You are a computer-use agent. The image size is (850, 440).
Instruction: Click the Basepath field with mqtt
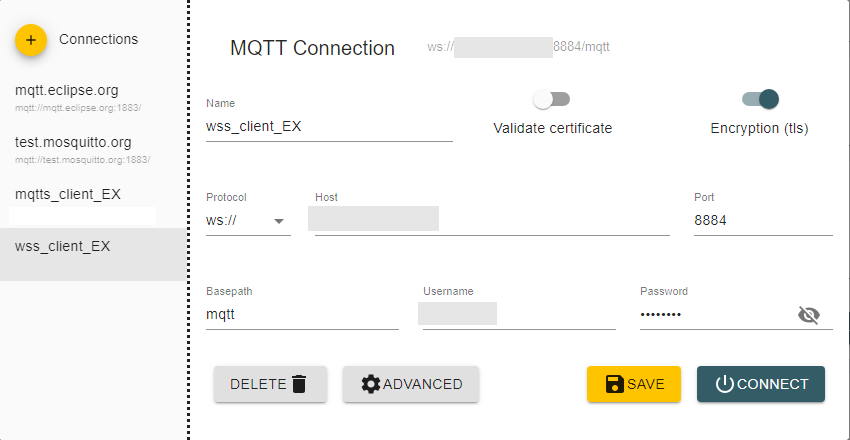pyautogui.click(x=301, y=314)
